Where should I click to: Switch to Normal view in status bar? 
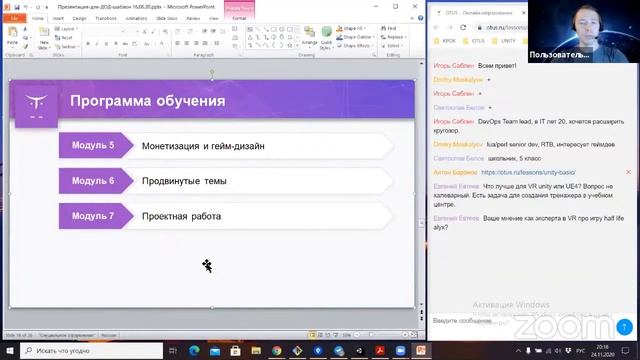312,335
